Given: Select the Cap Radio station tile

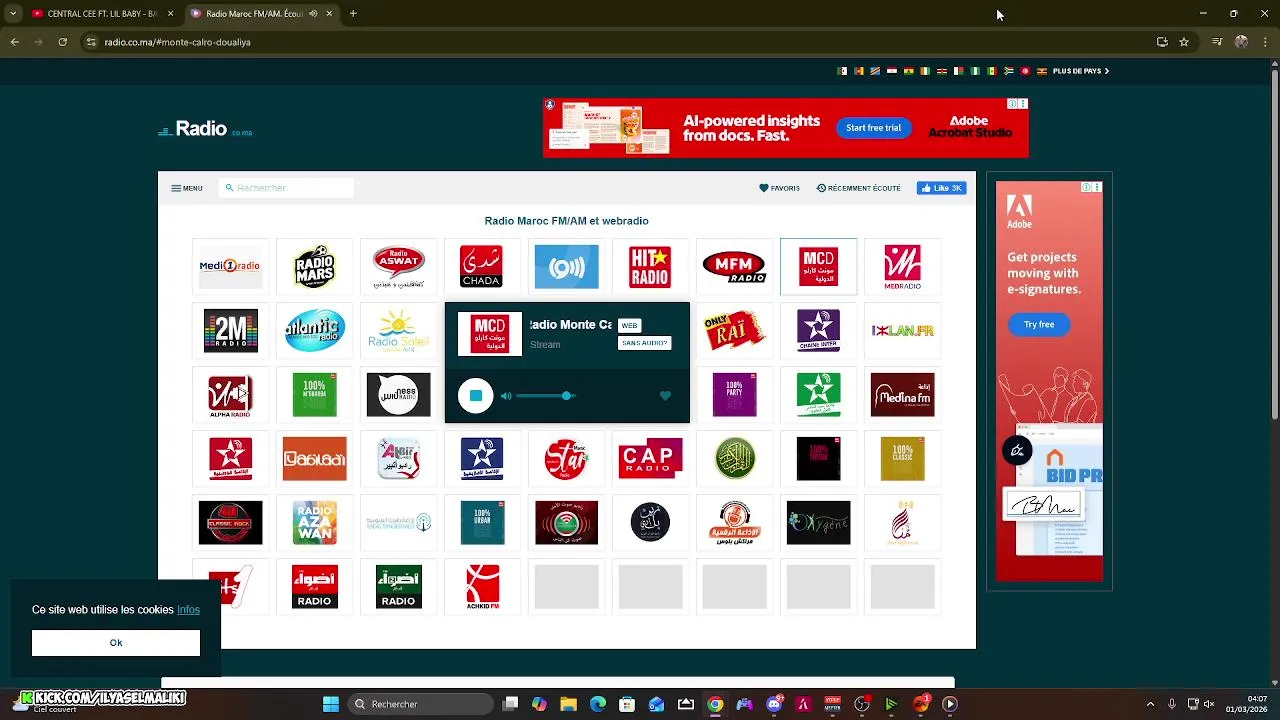Looking at the screenshot, I should [650, 459].
